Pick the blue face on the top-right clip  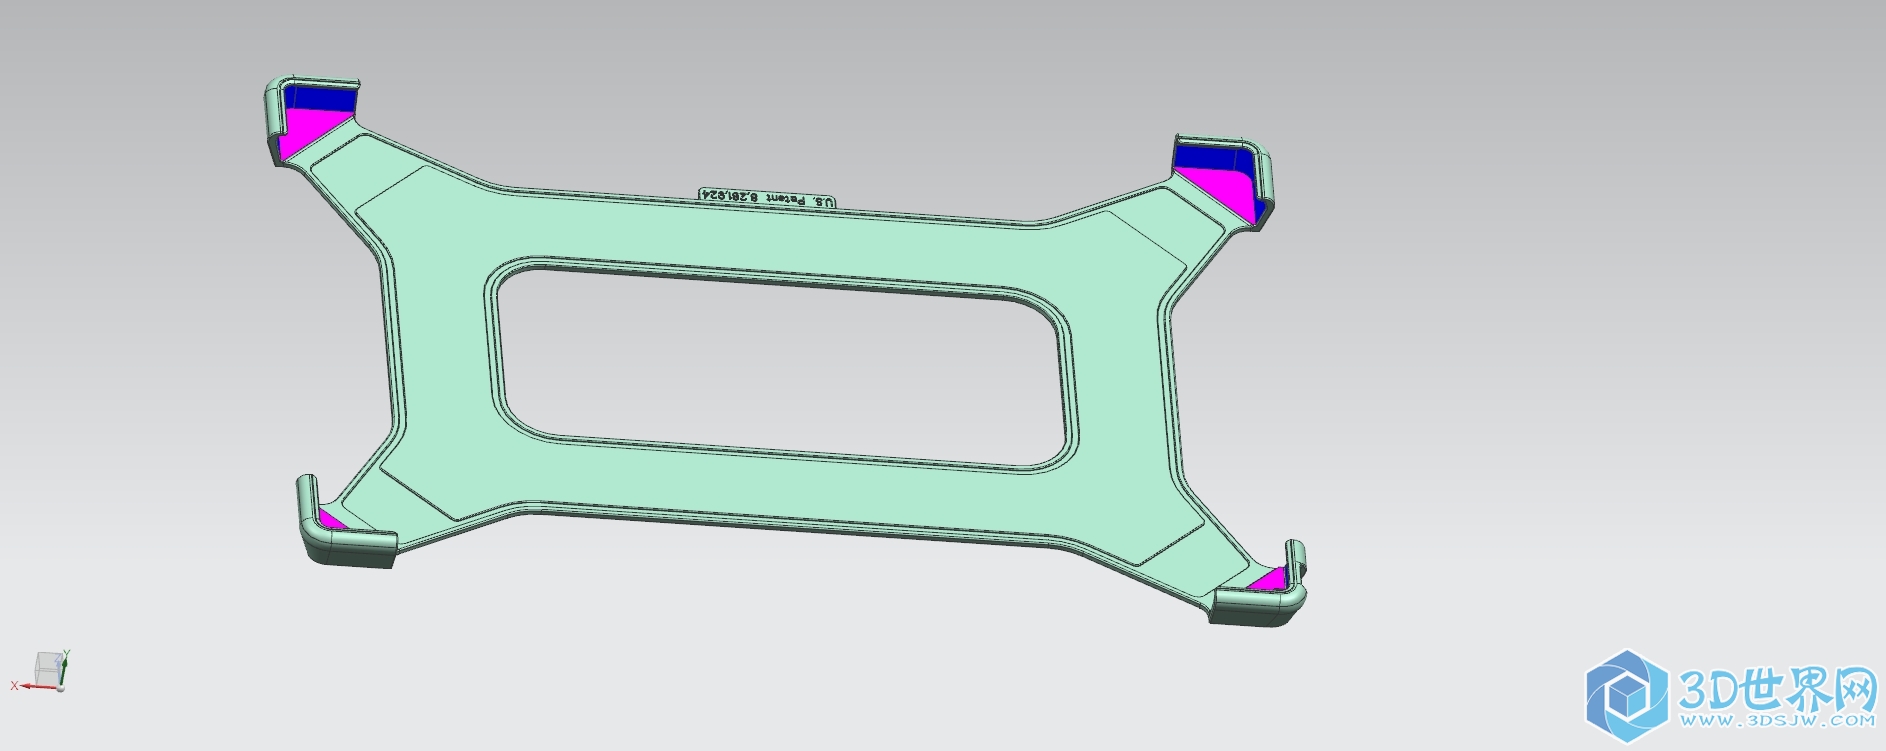point(1211,157)
